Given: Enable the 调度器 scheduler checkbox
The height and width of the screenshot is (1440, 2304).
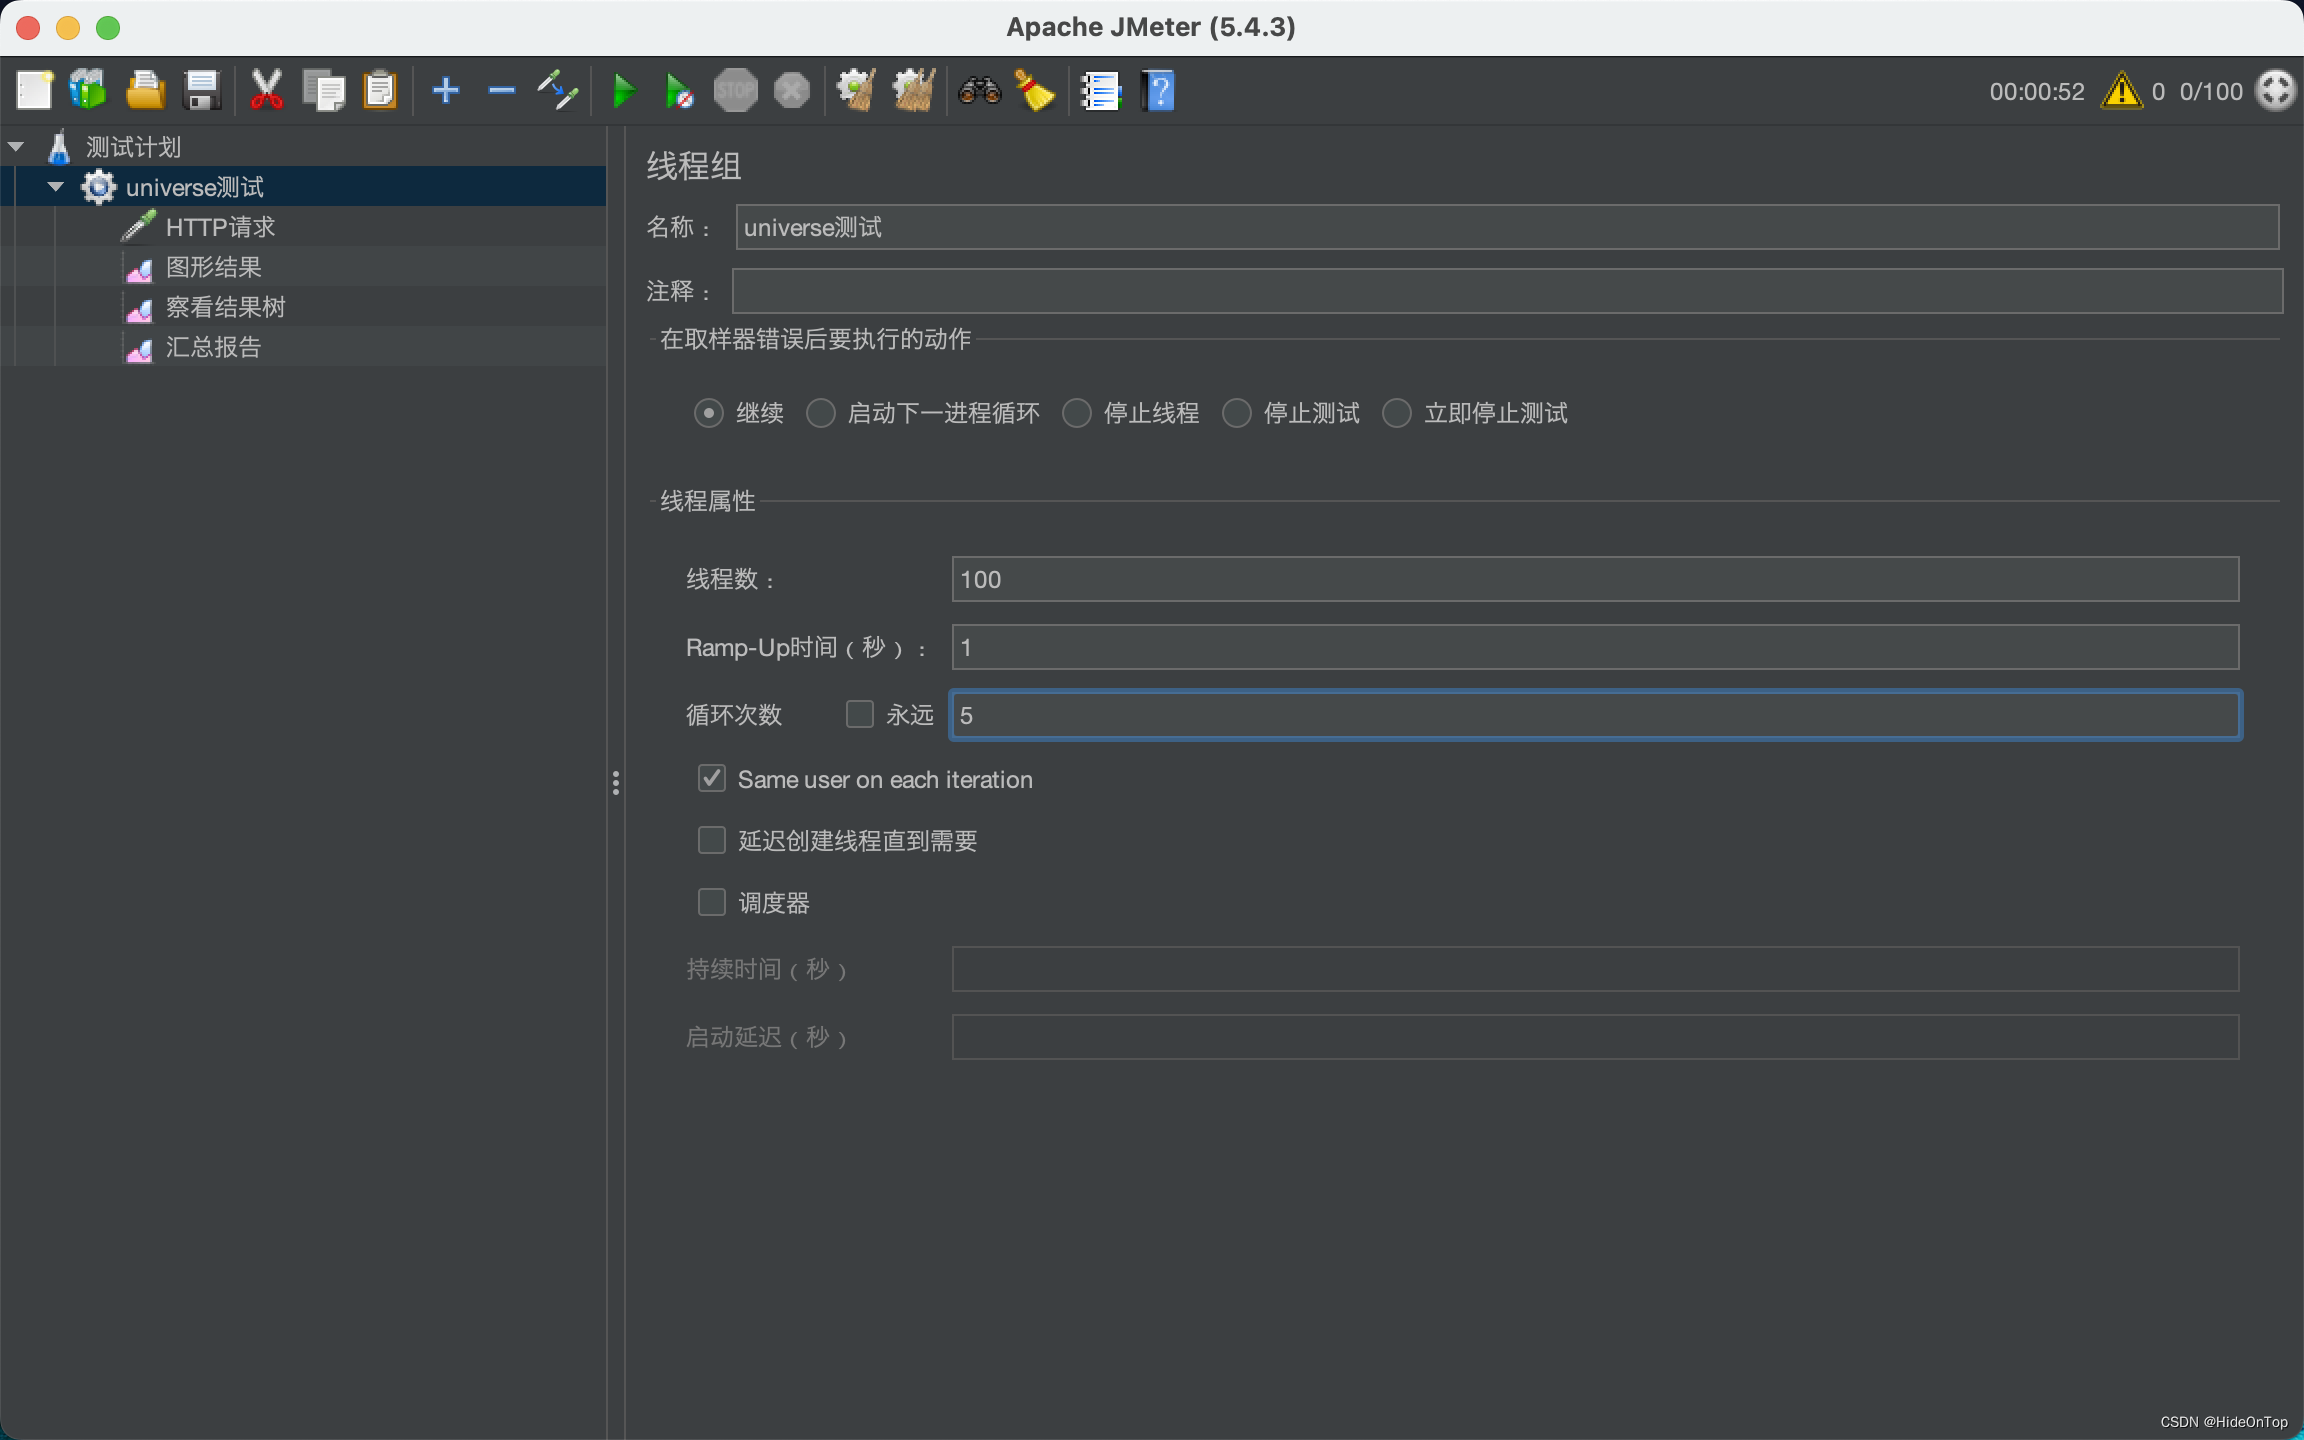Looking at the screenshot, I should [x=711, y=903].
